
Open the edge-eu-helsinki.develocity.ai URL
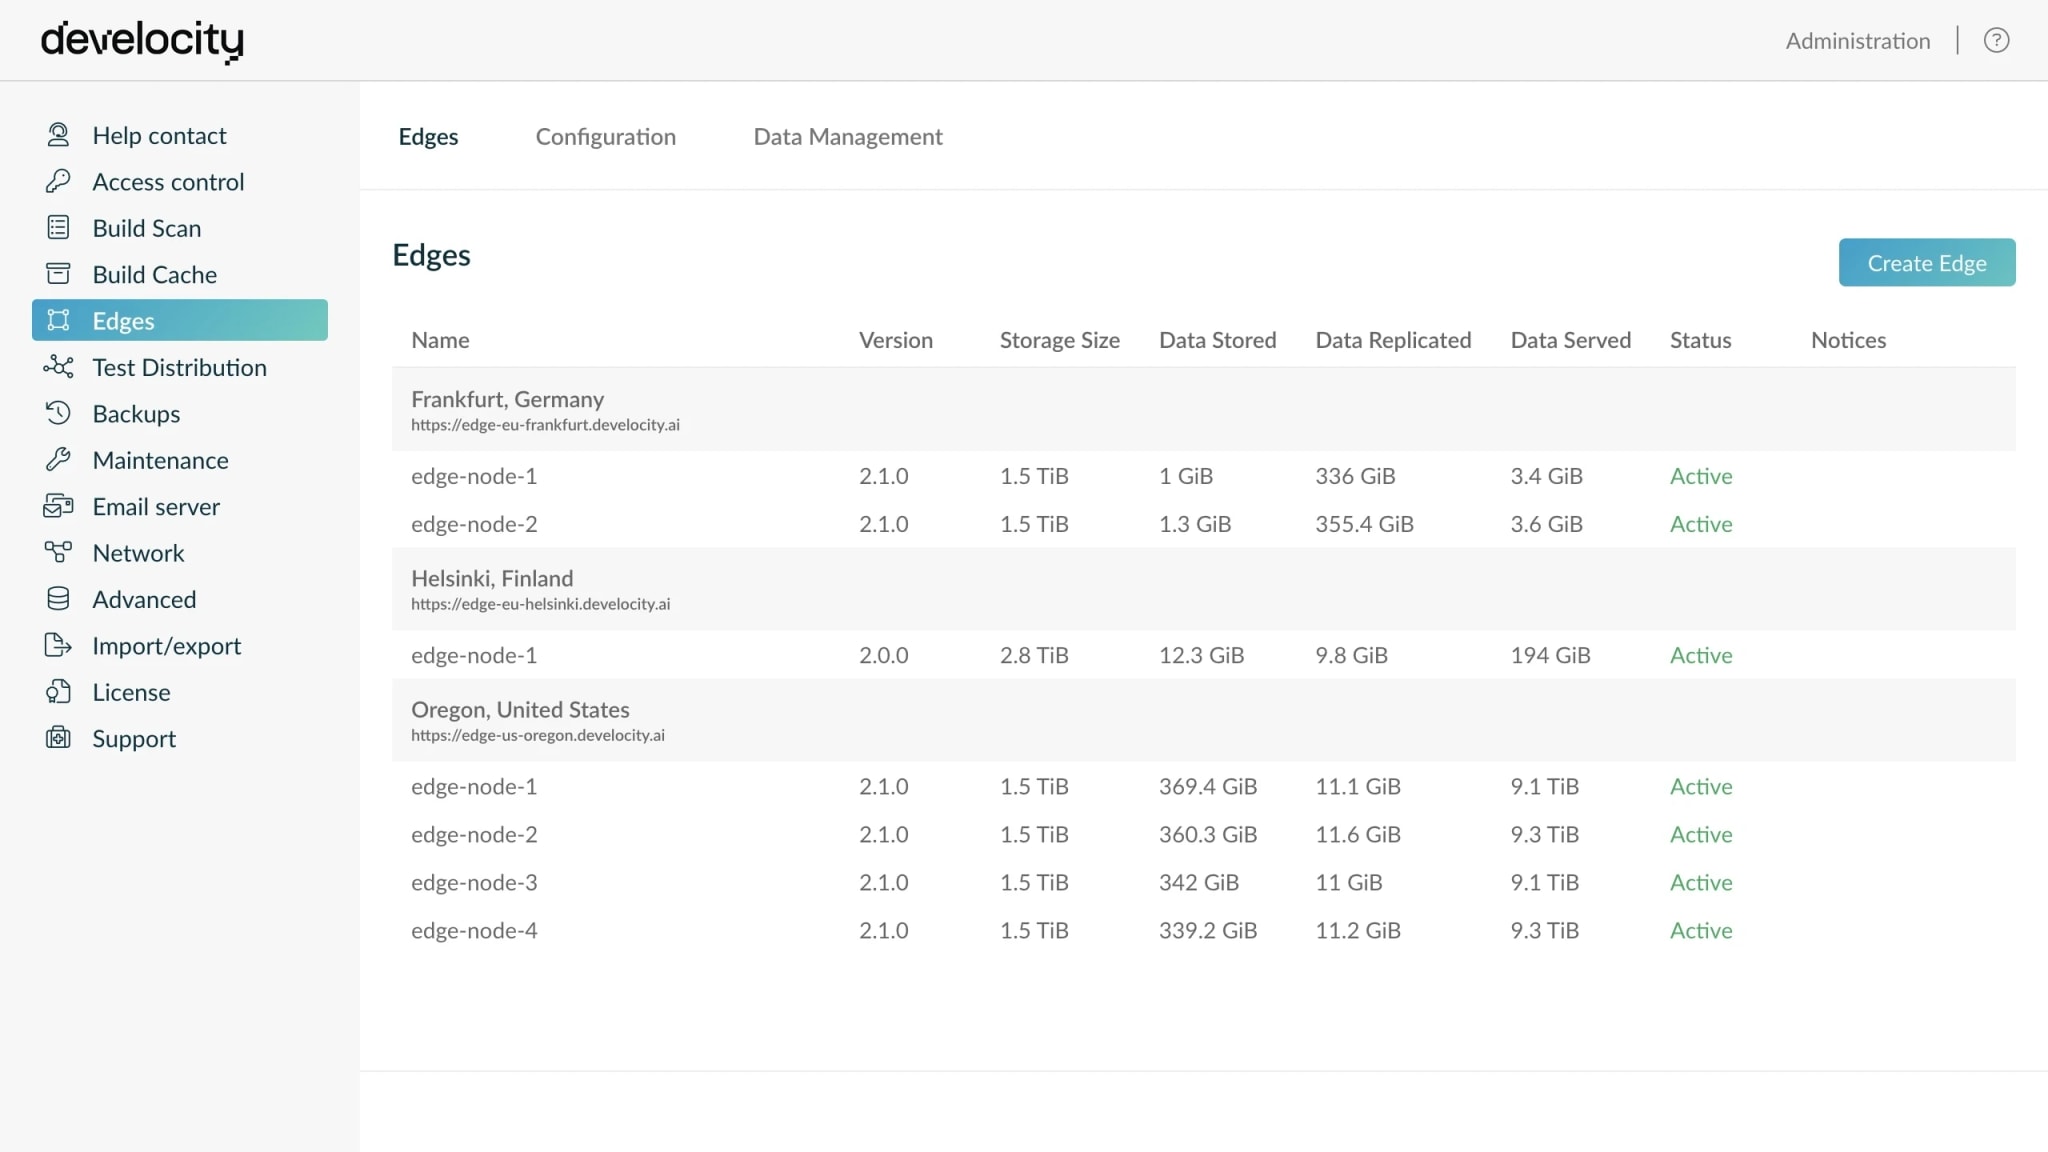540,604
